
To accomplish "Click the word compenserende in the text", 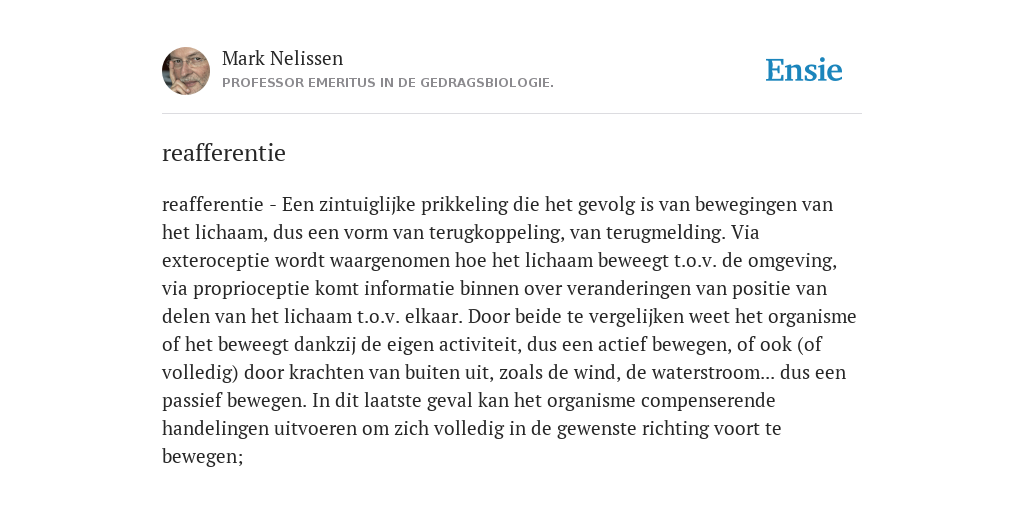I will pyautogui.click(x=708, y=401).
